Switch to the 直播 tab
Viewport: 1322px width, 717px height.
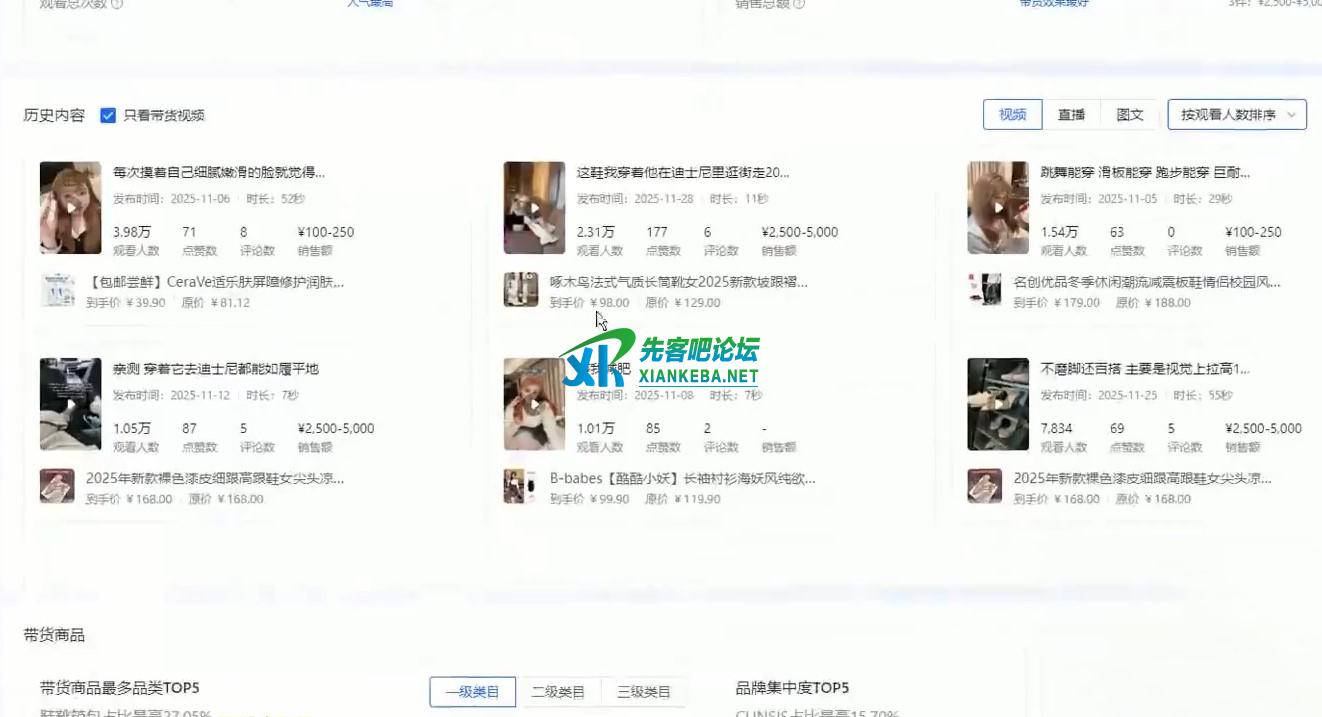pos(1071,115)
